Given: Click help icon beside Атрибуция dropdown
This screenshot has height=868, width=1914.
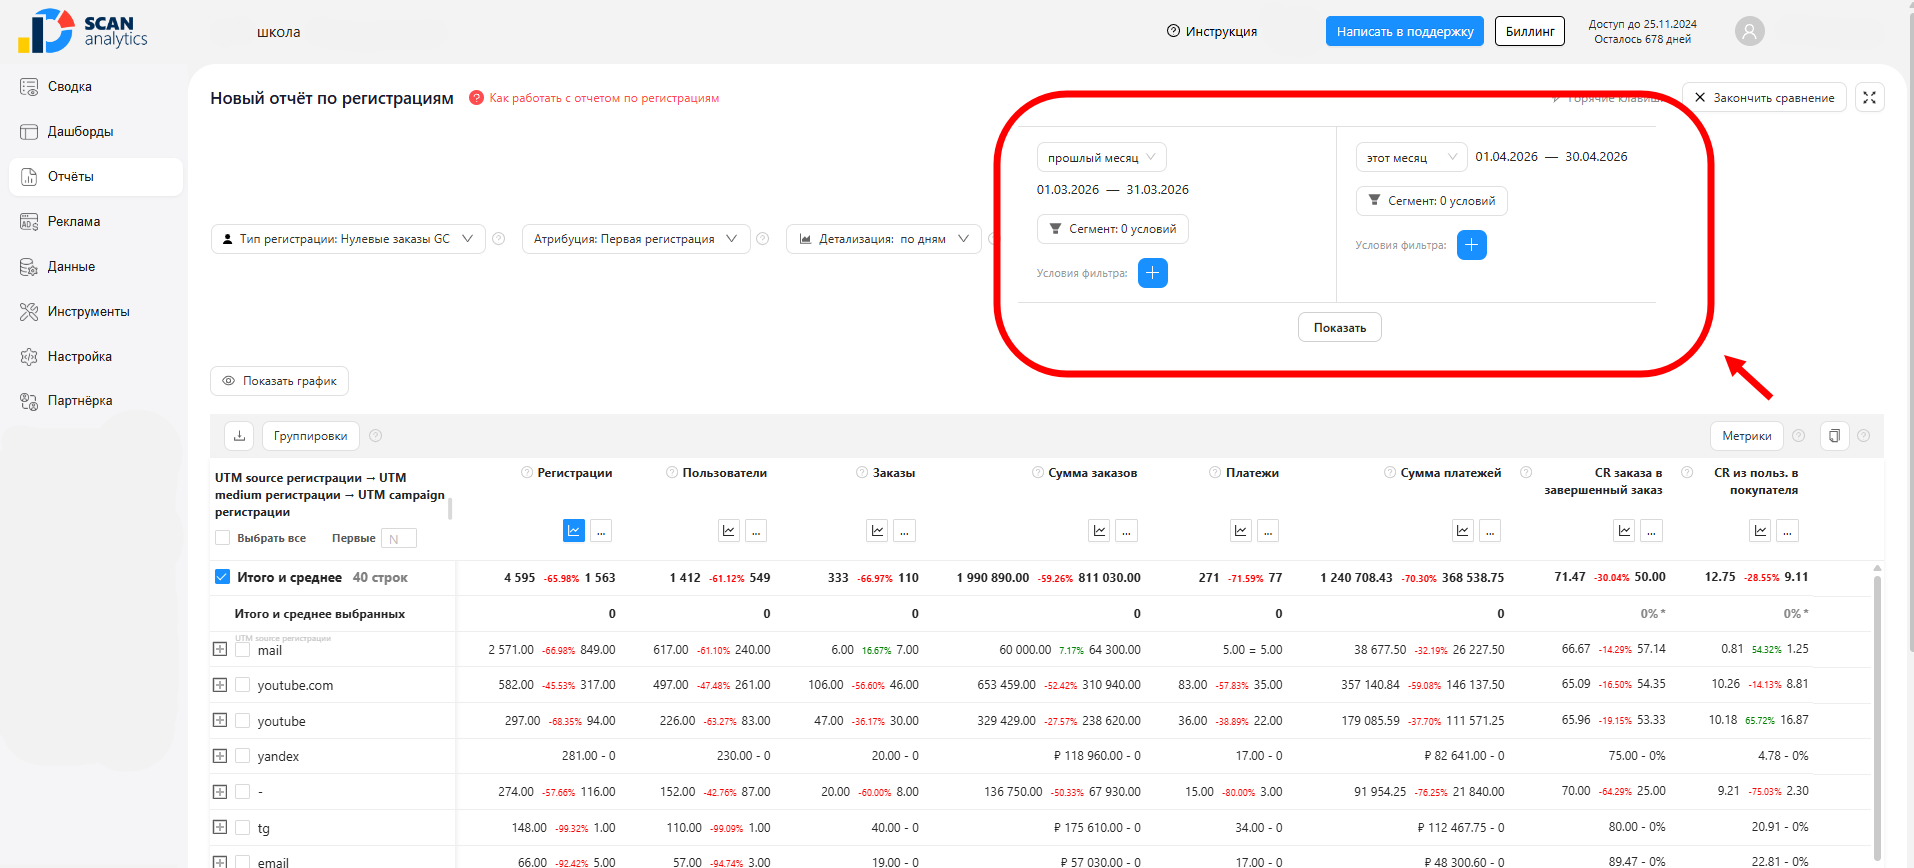Looking at the screenshot, I should (763, 239).
